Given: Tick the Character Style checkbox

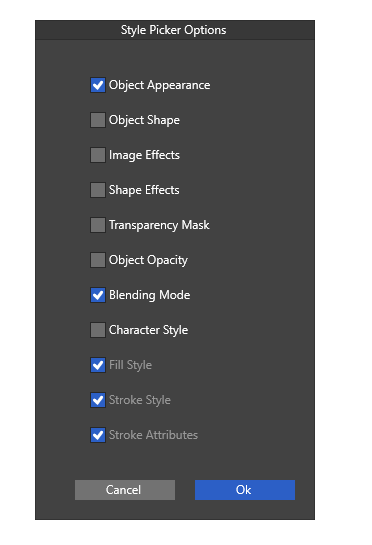Looking at the screenshot, I should [x=98, y=330].
